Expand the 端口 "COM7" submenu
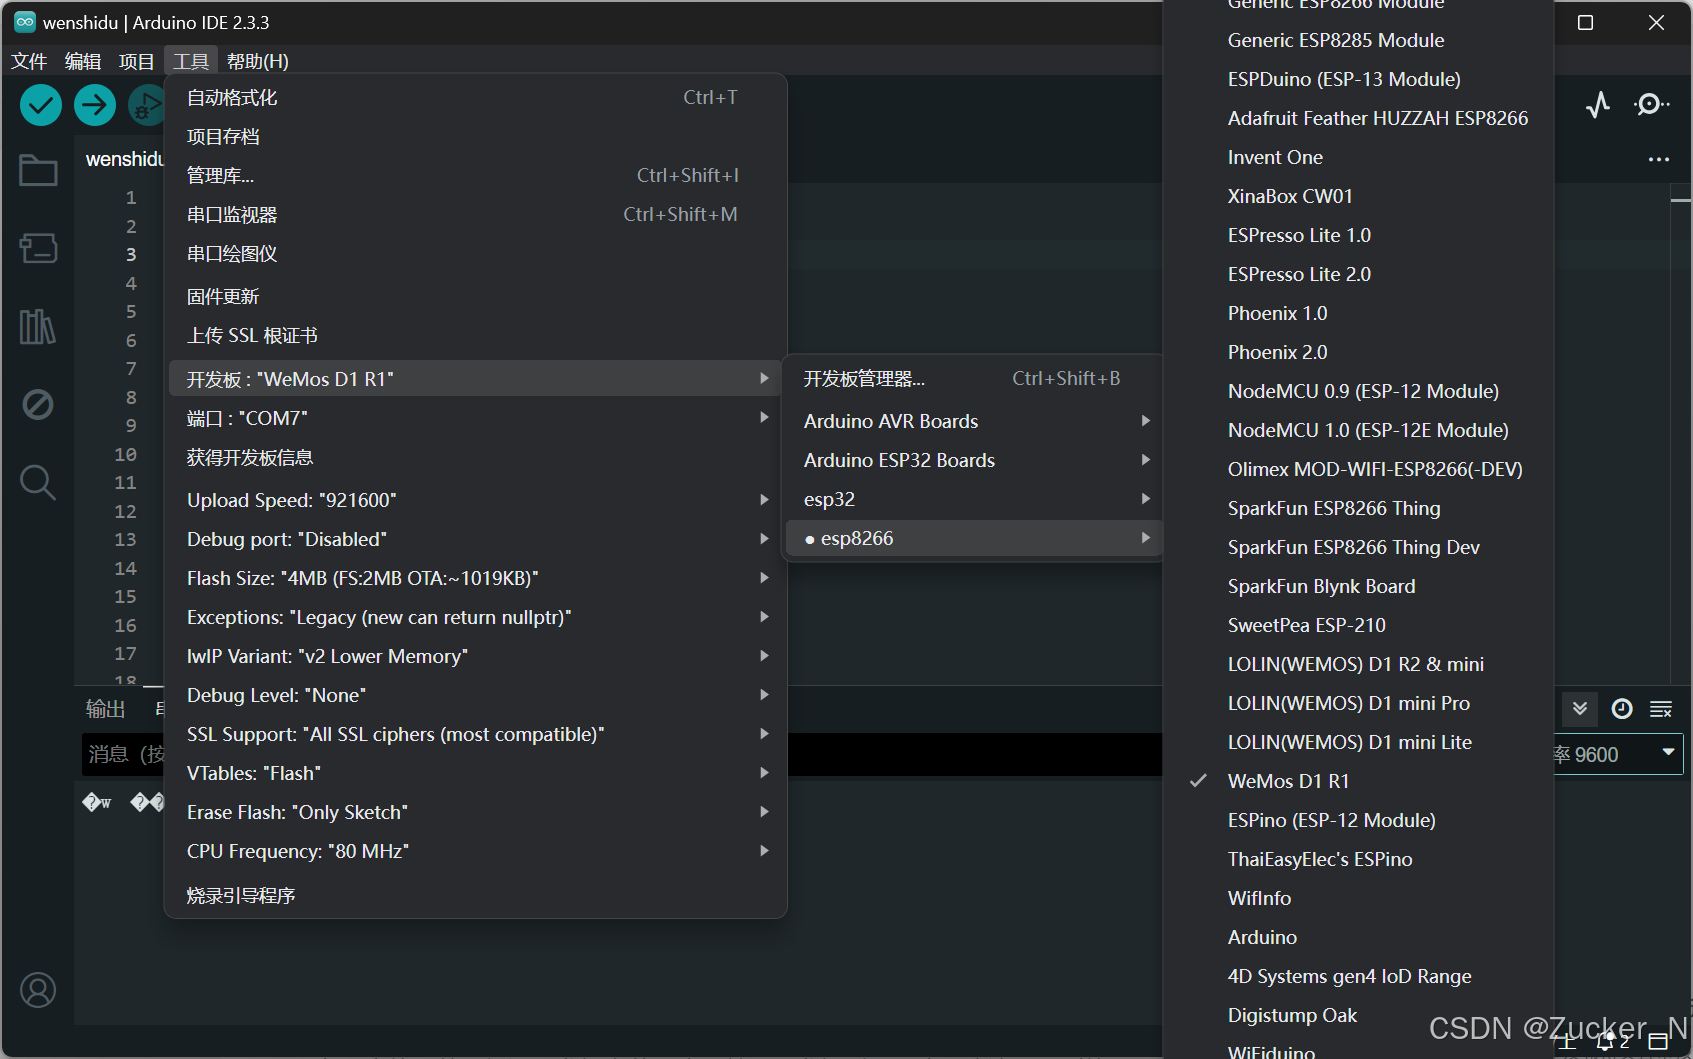The width and height of the screenshot is (1693, 1059). coord(475,418)
